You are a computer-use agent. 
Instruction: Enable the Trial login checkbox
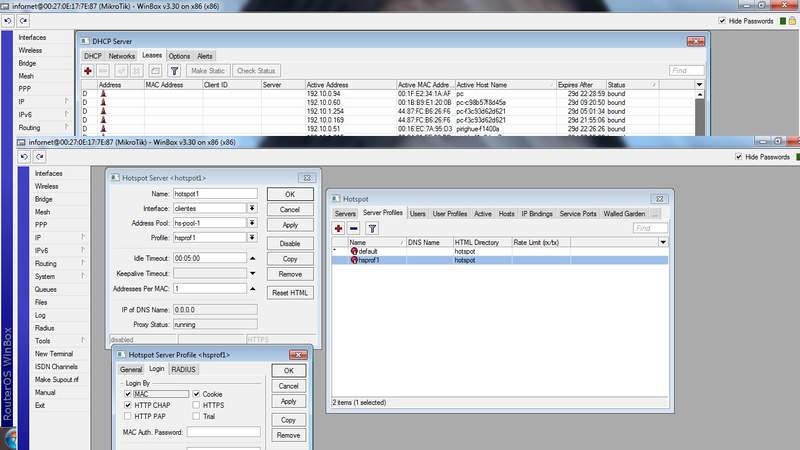pyautogui.click(x=196, y=416)
